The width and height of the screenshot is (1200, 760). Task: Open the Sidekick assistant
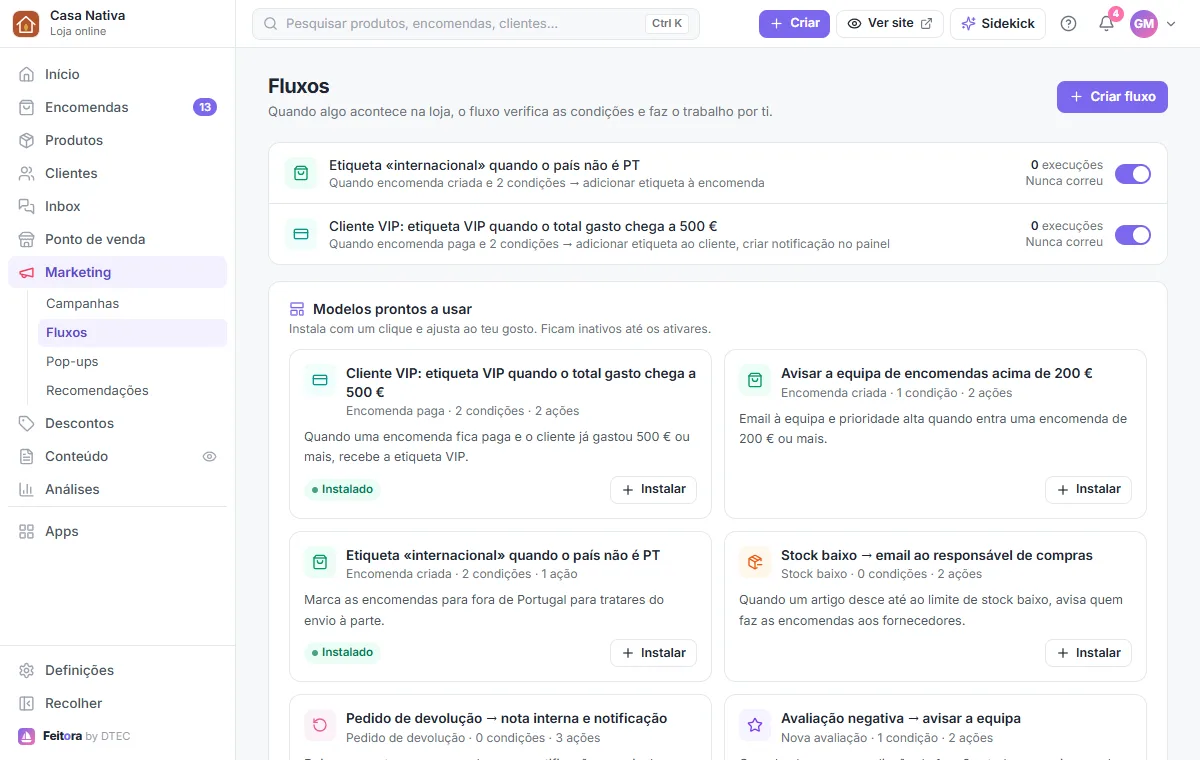tap(998, 23)
